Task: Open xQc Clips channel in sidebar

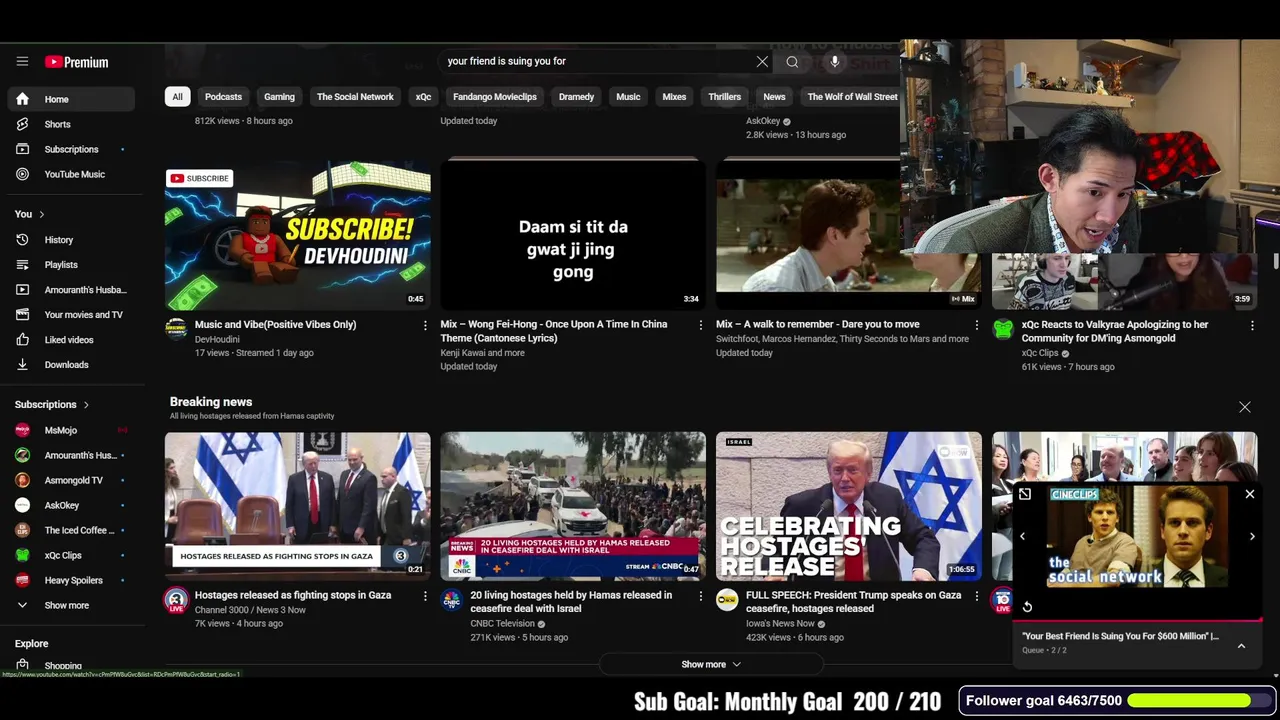Action: coord(70,555)
